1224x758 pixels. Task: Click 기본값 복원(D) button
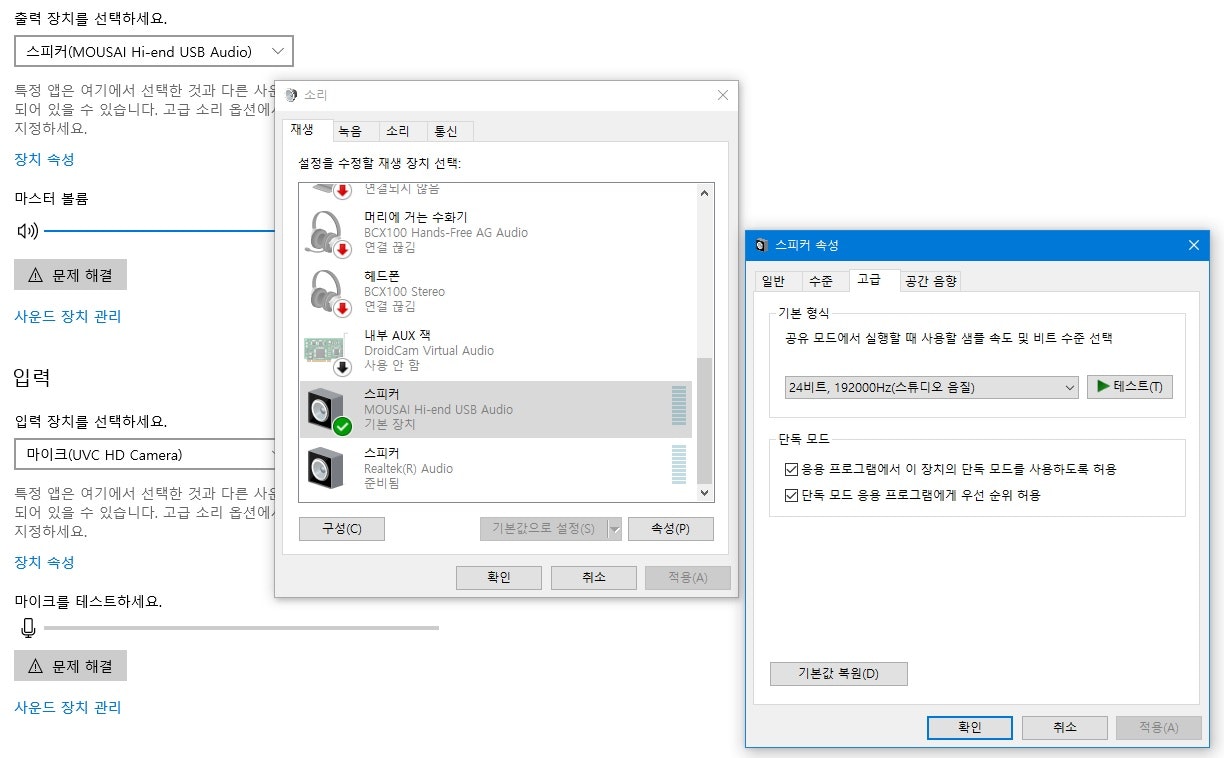point(838,673)
